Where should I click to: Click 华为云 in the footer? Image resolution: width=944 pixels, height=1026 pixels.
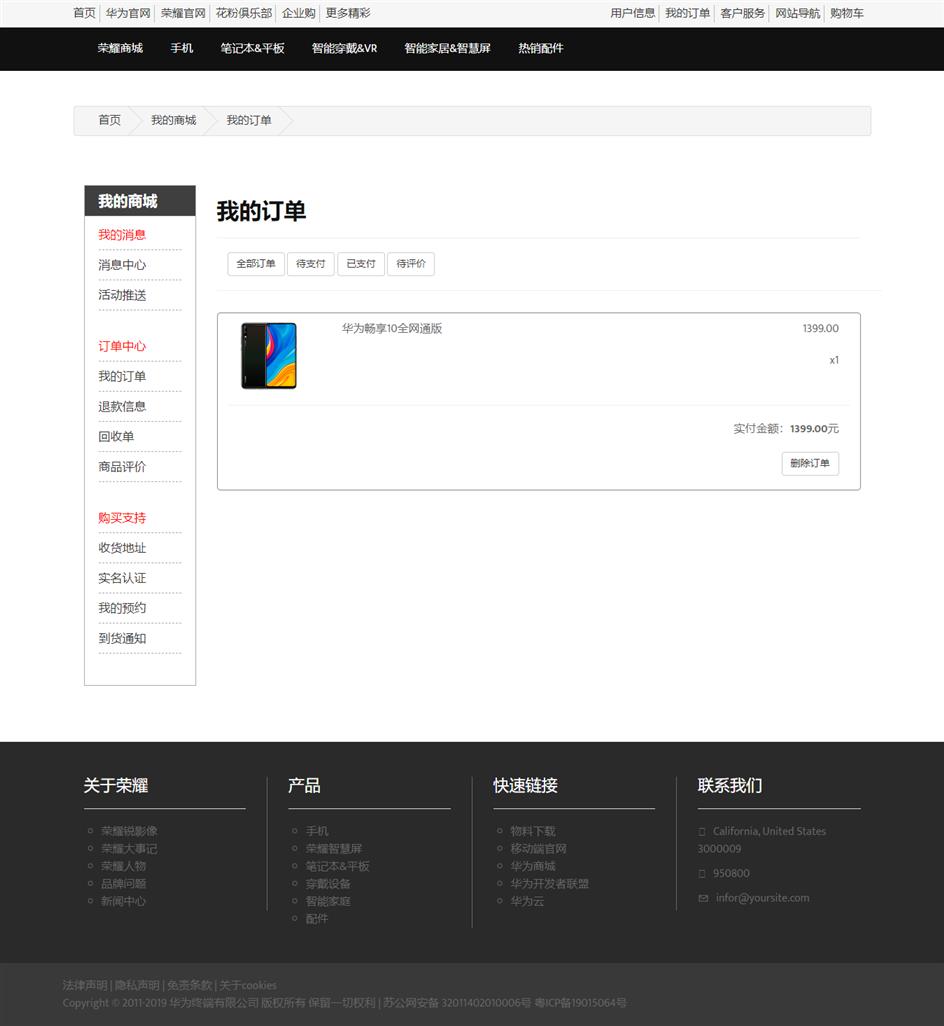pyautogui.click(x=528, y=901)
